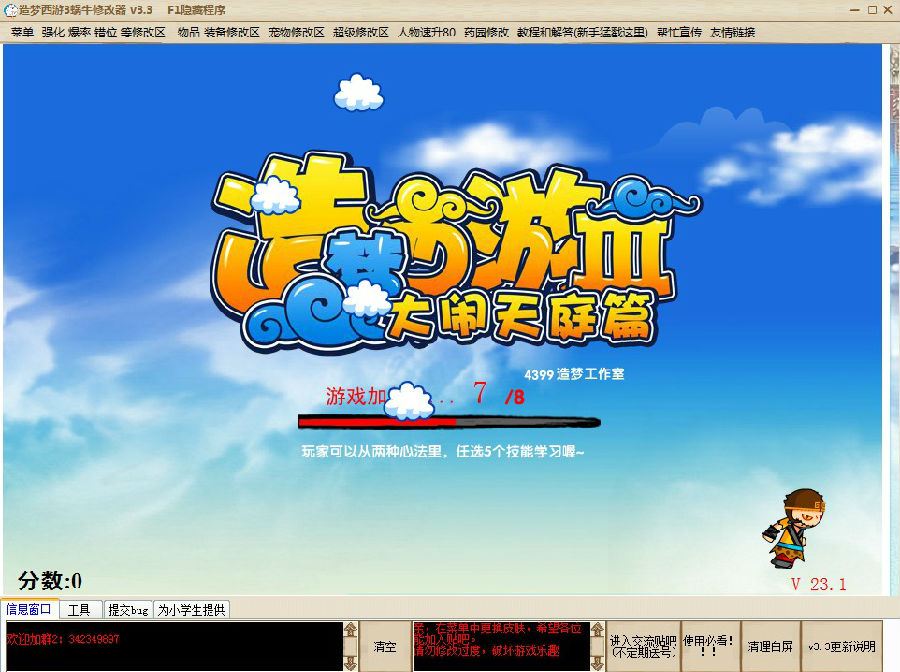The height and width of the screenshot is (672, 900).
Task: Open 药园修改 menu item
Action: [486, 32]
